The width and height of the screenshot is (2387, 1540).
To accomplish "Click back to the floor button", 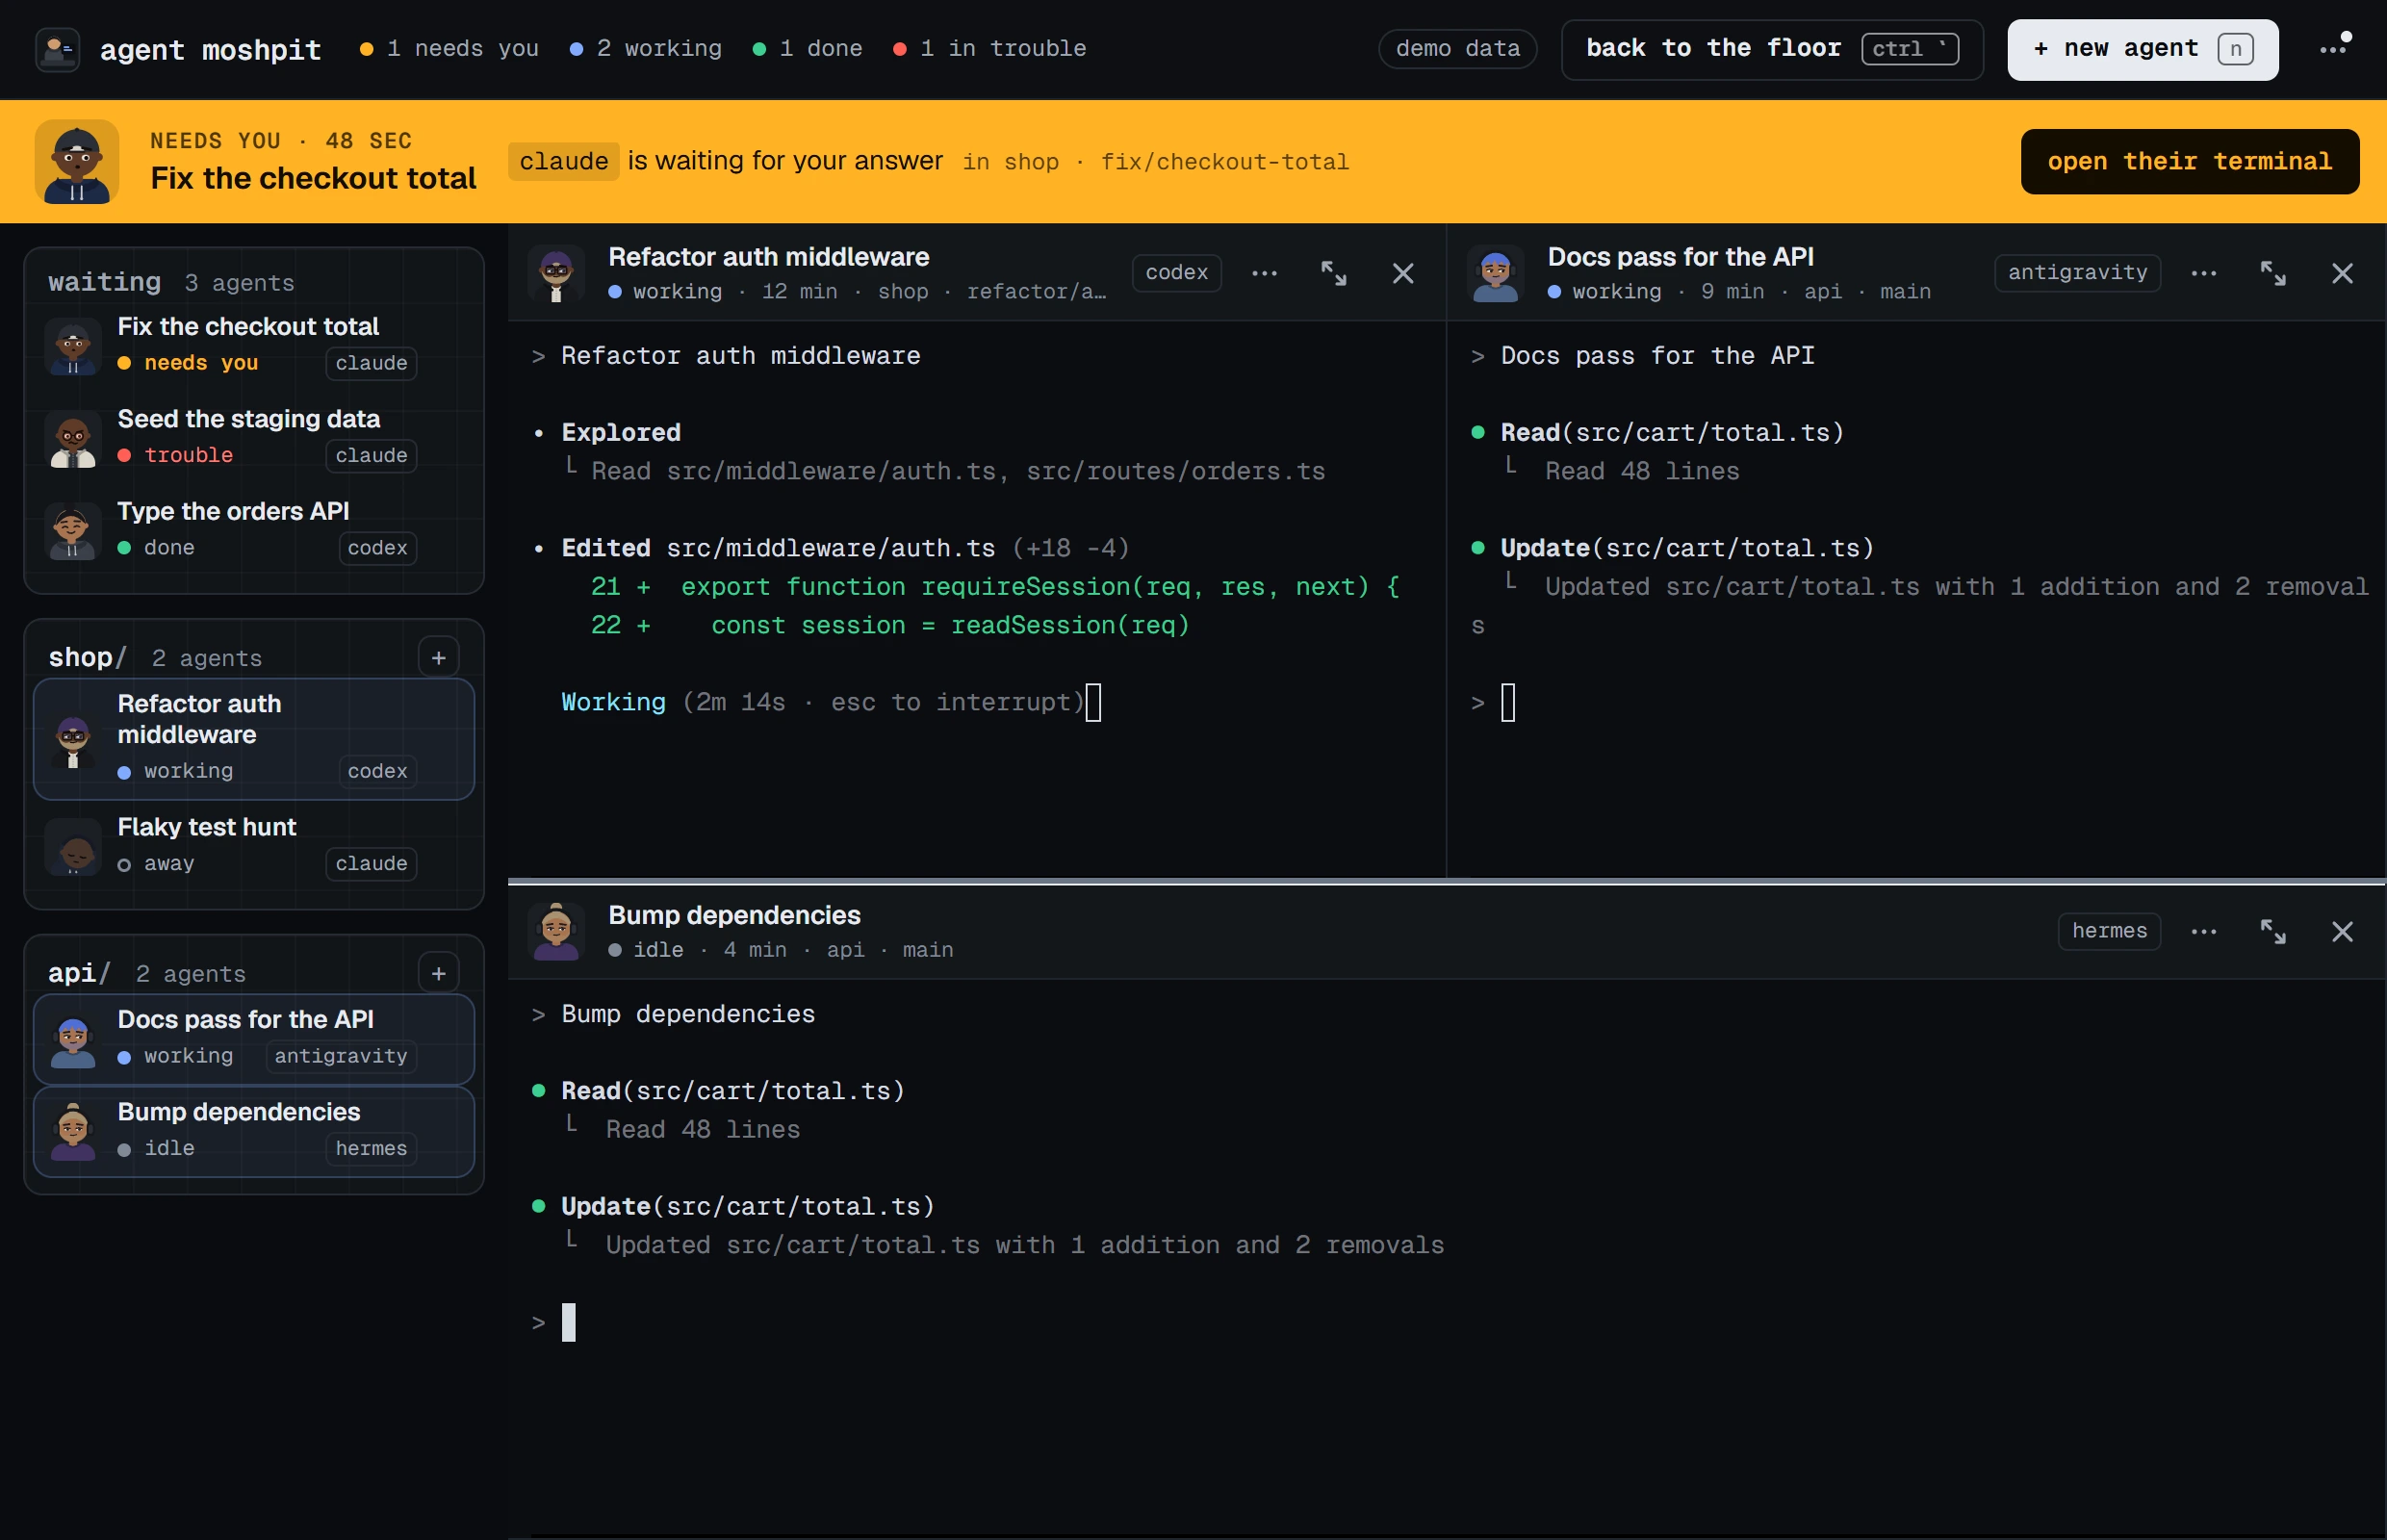I will [1771, 49].
